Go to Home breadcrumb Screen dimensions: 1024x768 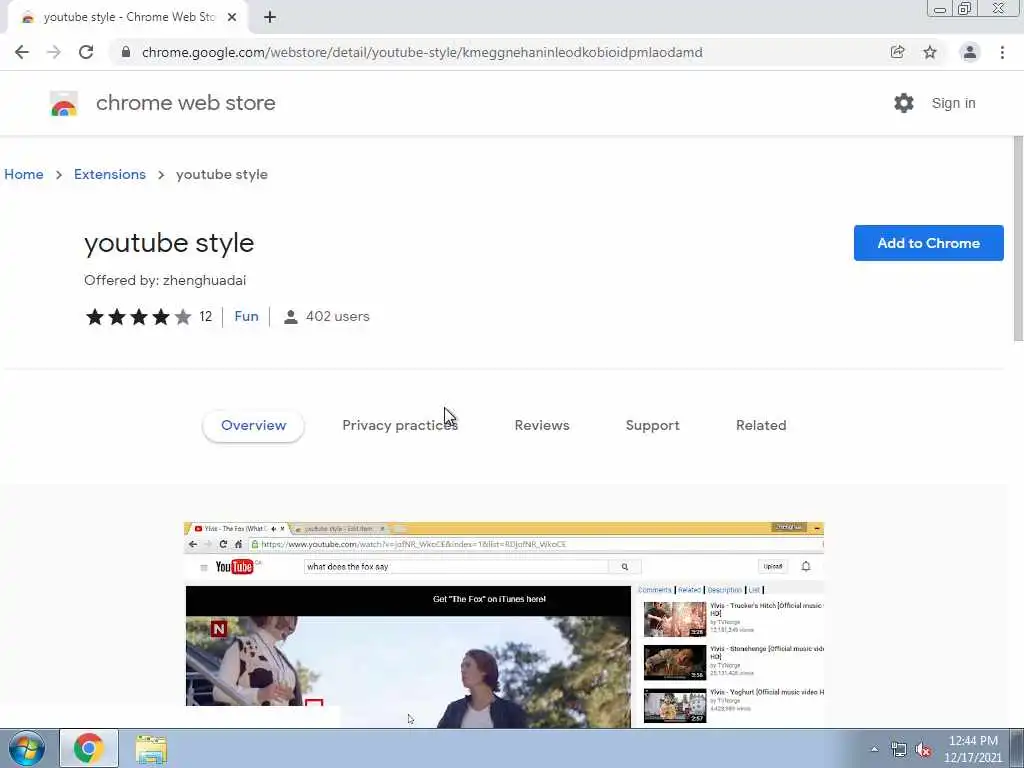tap(24, 174)
